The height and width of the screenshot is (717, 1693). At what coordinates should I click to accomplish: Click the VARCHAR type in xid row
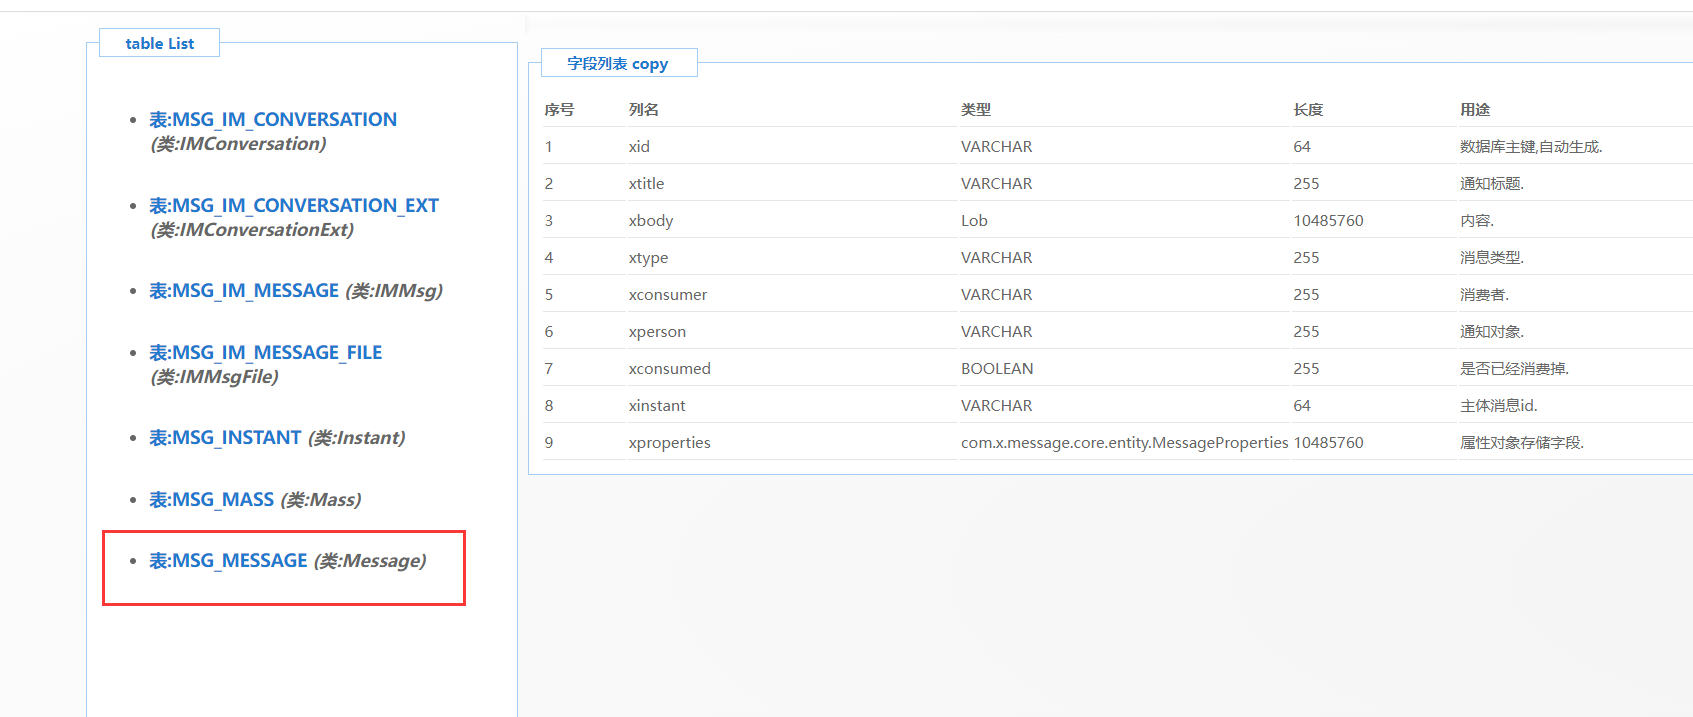coord(997,147)
